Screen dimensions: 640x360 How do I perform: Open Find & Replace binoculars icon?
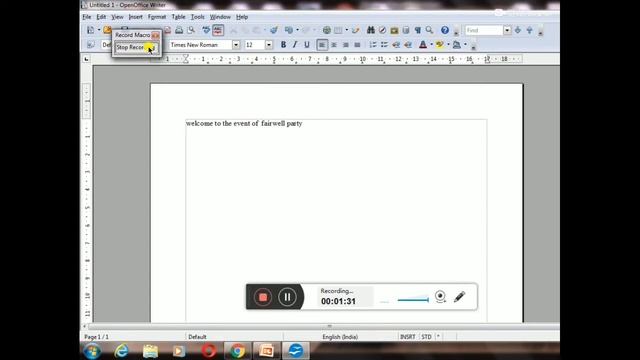click(371, 30)
